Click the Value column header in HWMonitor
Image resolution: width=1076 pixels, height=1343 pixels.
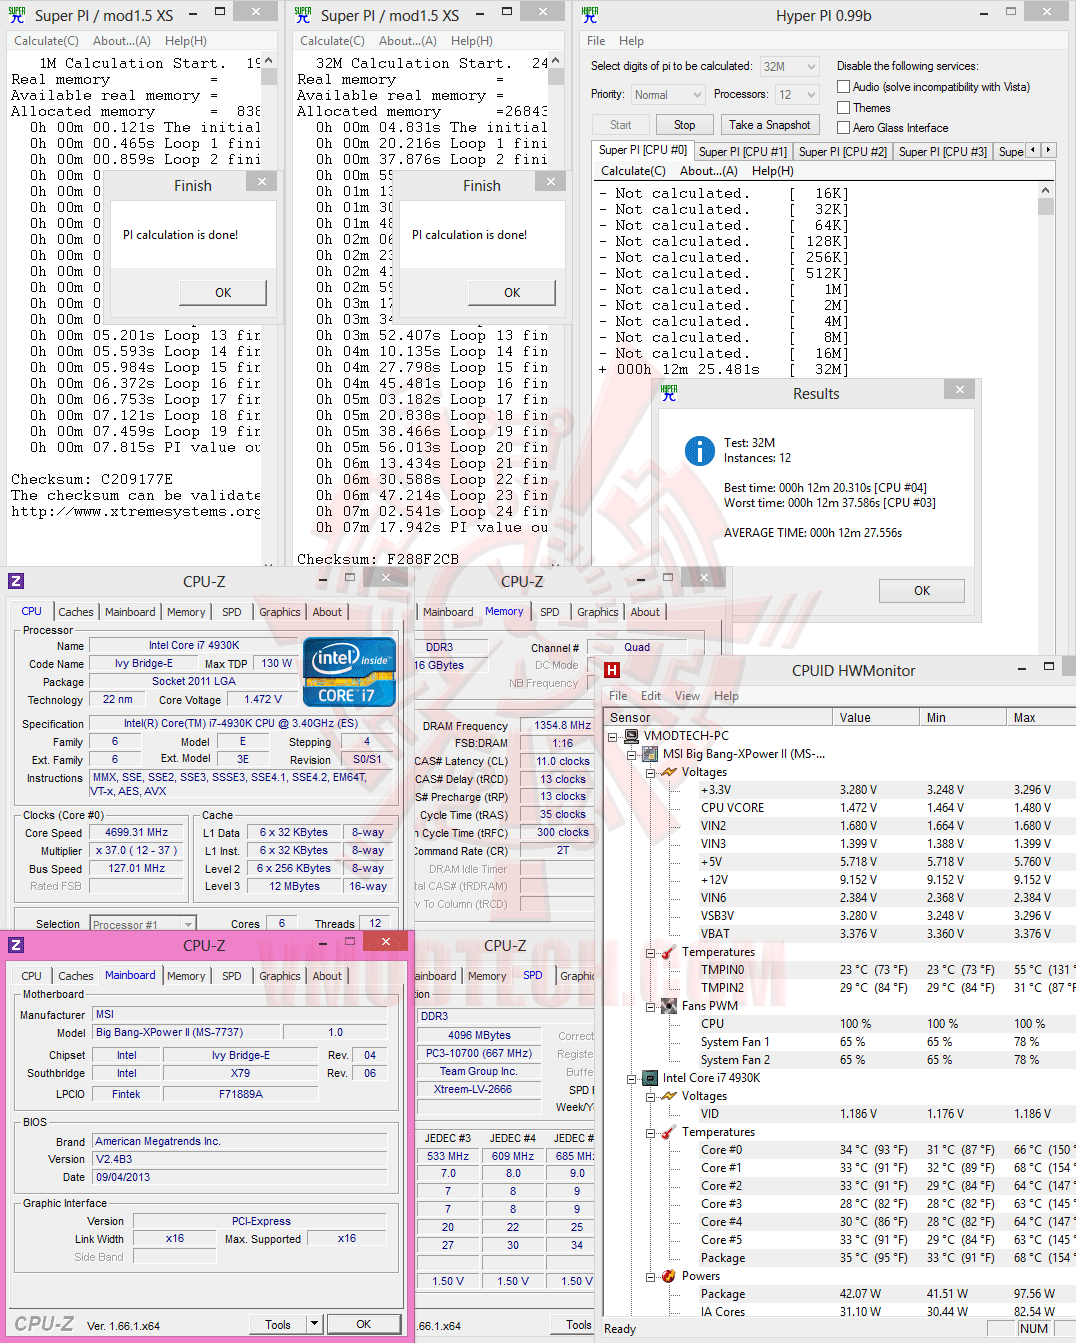click(x=876, y=718)
